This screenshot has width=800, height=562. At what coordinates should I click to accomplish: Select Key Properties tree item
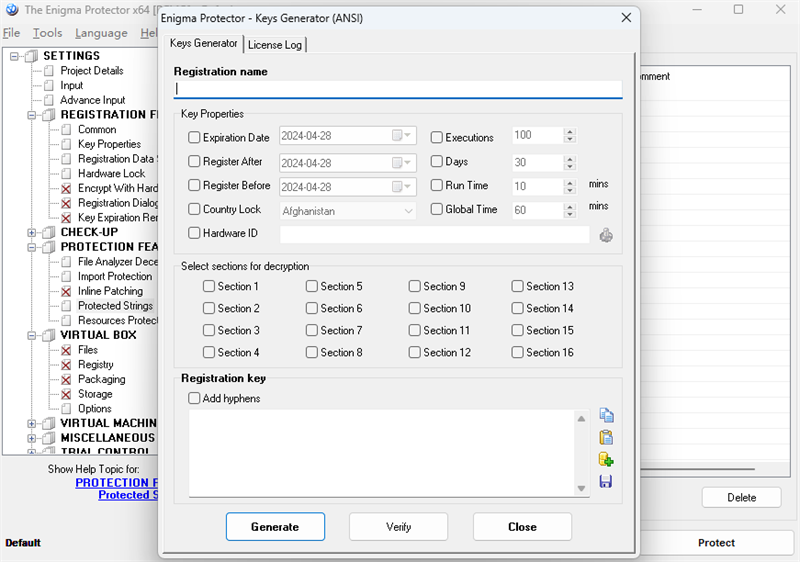pos(109,144)
